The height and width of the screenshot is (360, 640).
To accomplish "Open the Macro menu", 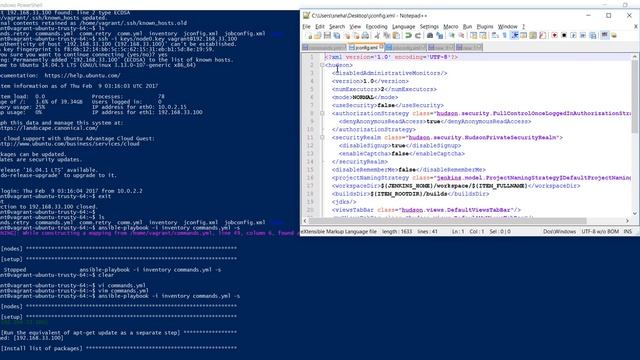I will click(451, 27).
